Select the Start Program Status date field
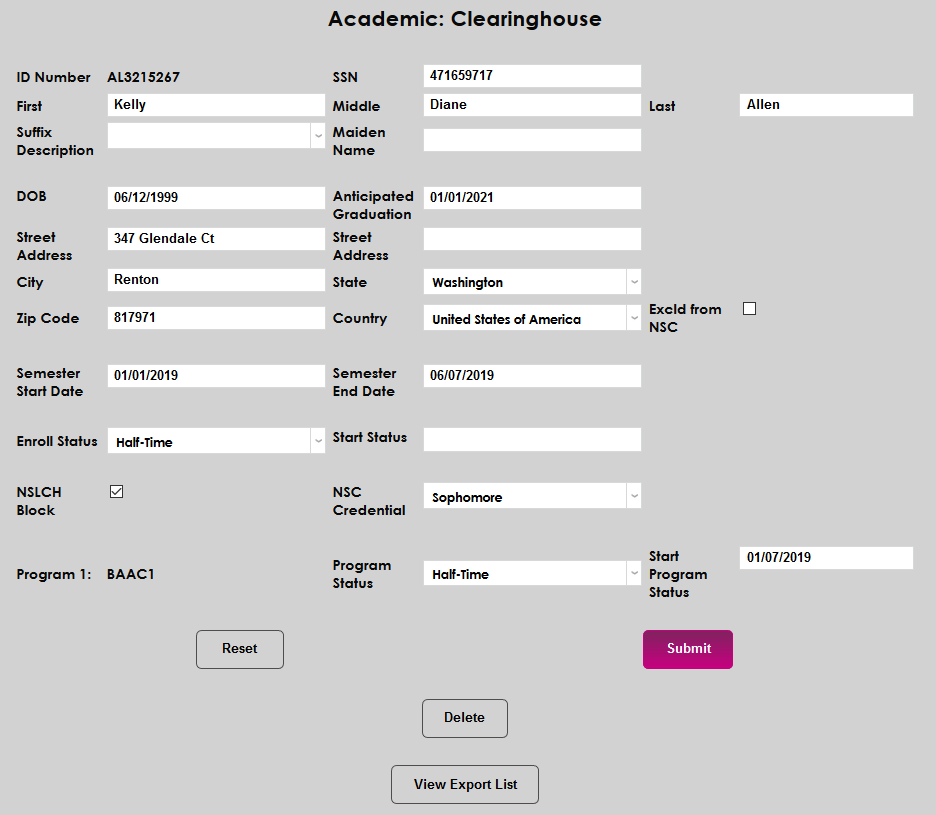Viewport: 936px width, 815px height. point(825,557)
